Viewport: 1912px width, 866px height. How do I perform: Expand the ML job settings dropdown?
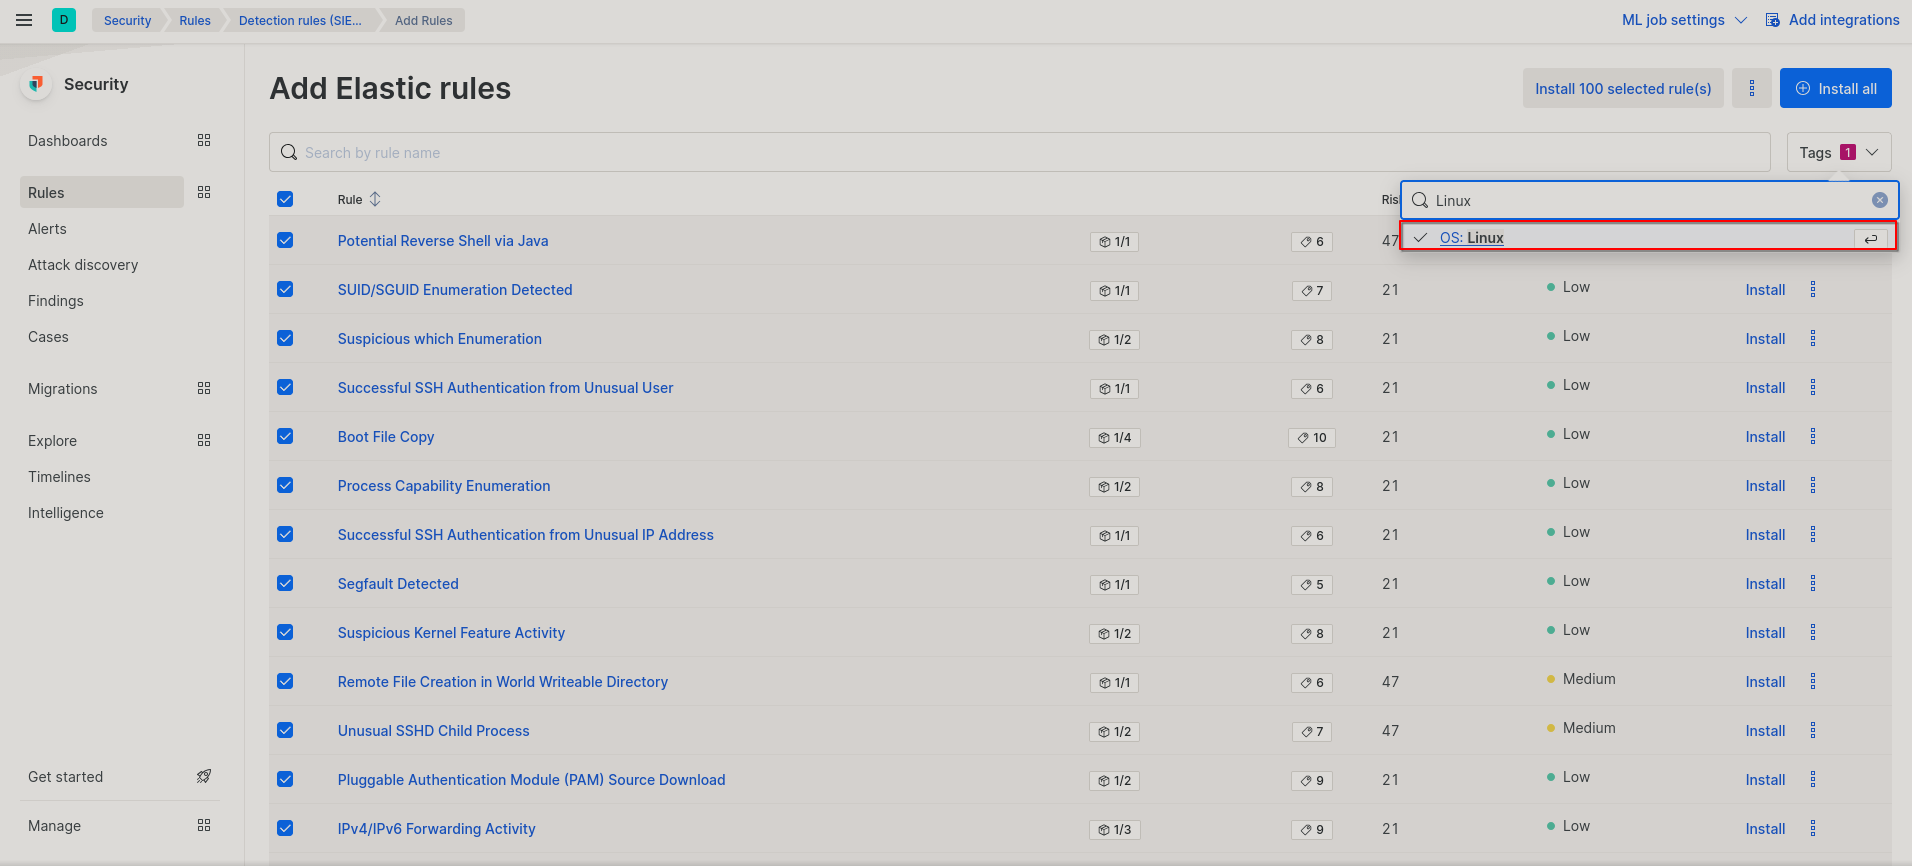(1684, 20)
